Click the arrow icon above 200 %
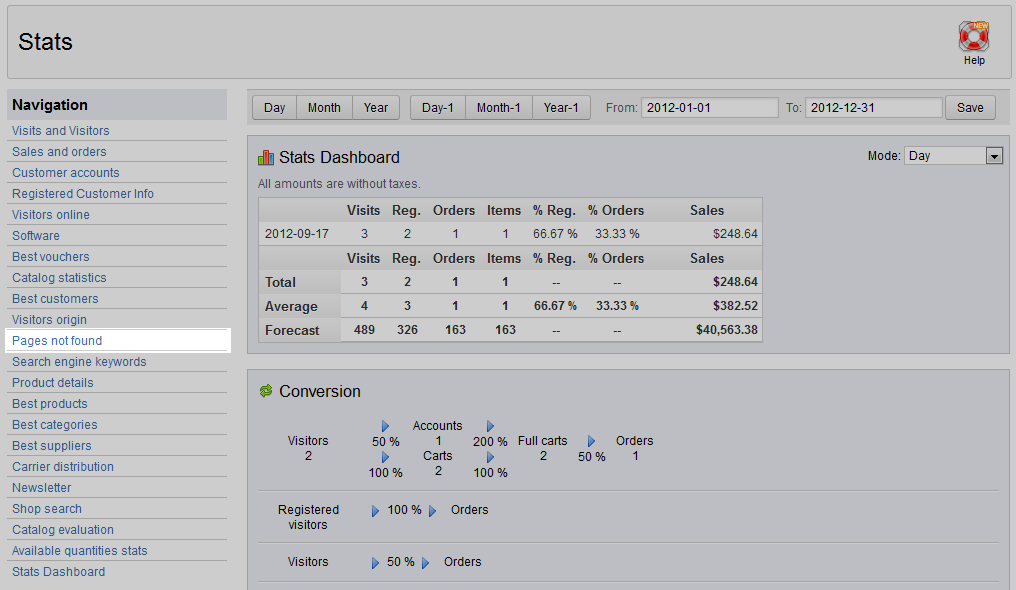Viewport: 1016px width, 590px height. pyautogui.click(x=491, y=426)
